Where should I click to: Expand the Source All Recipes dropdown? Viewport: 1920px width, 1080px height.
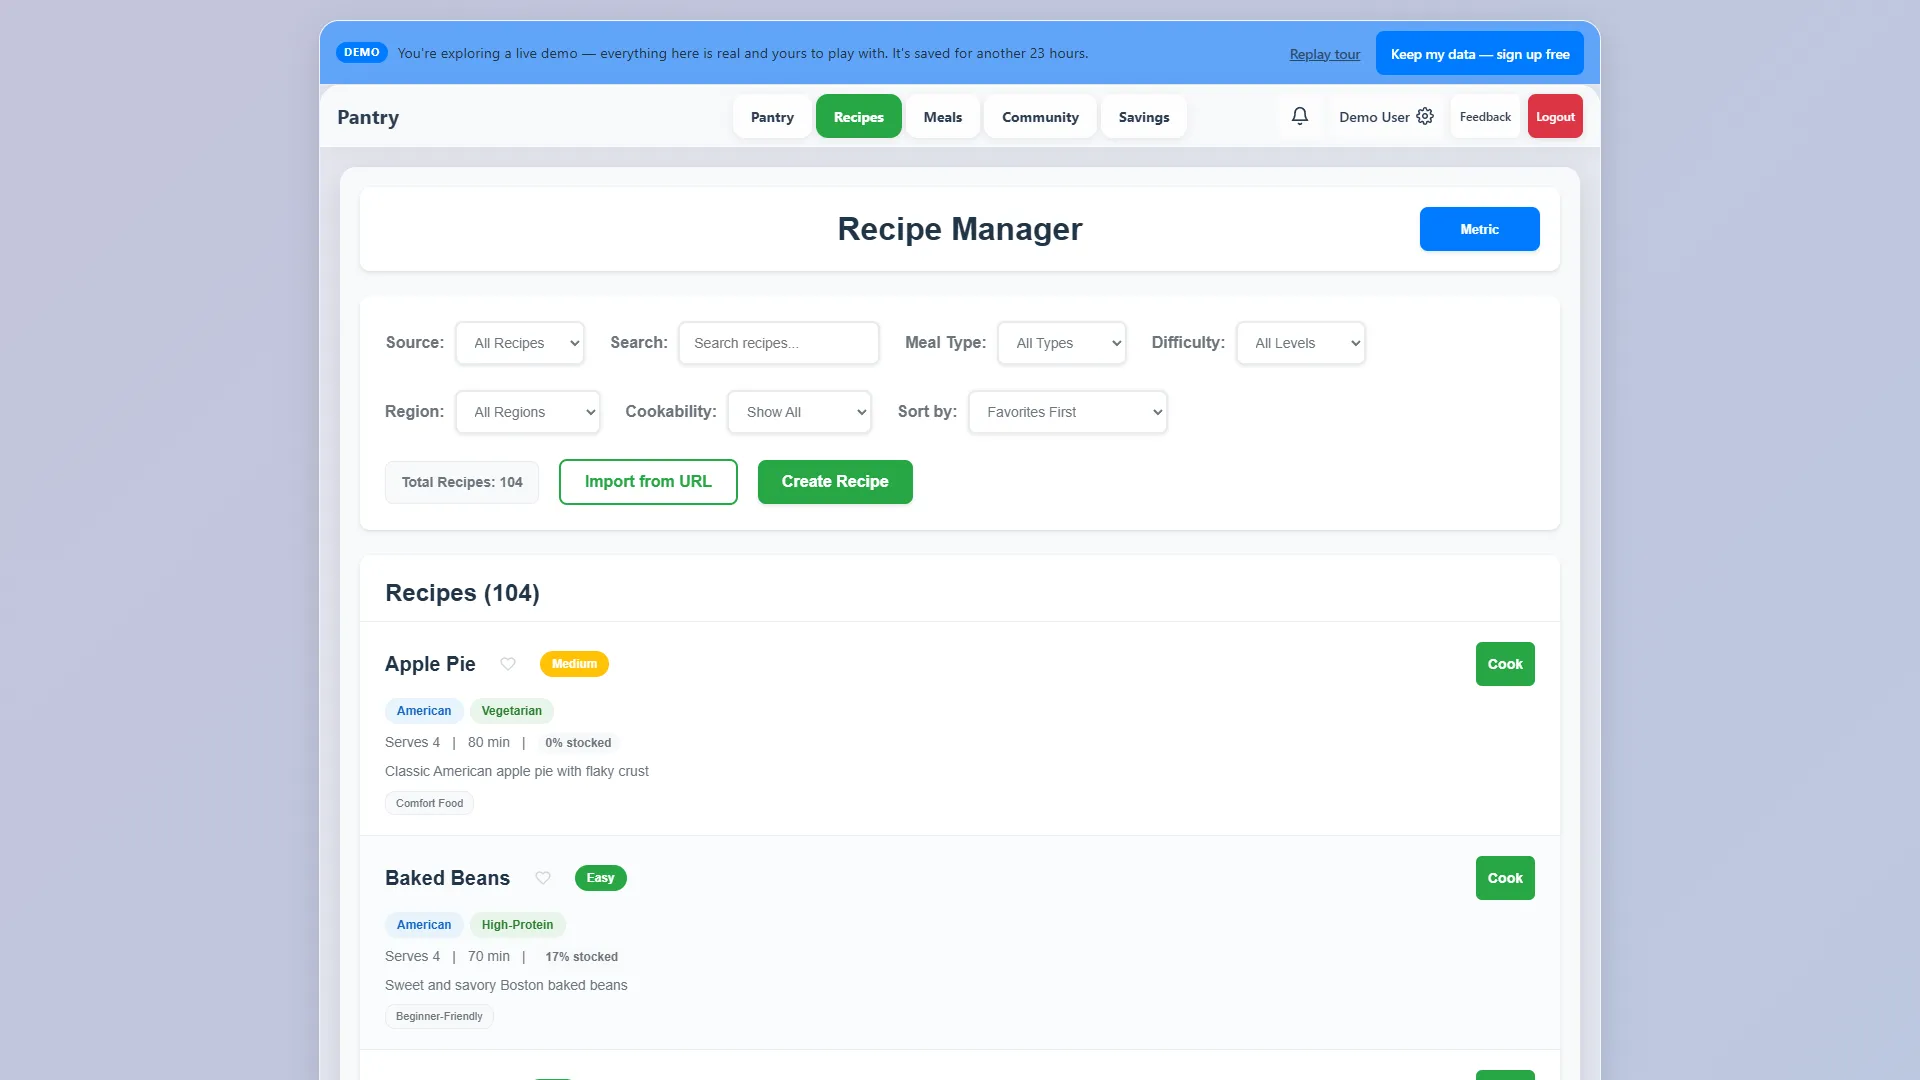tap(520, 343)
